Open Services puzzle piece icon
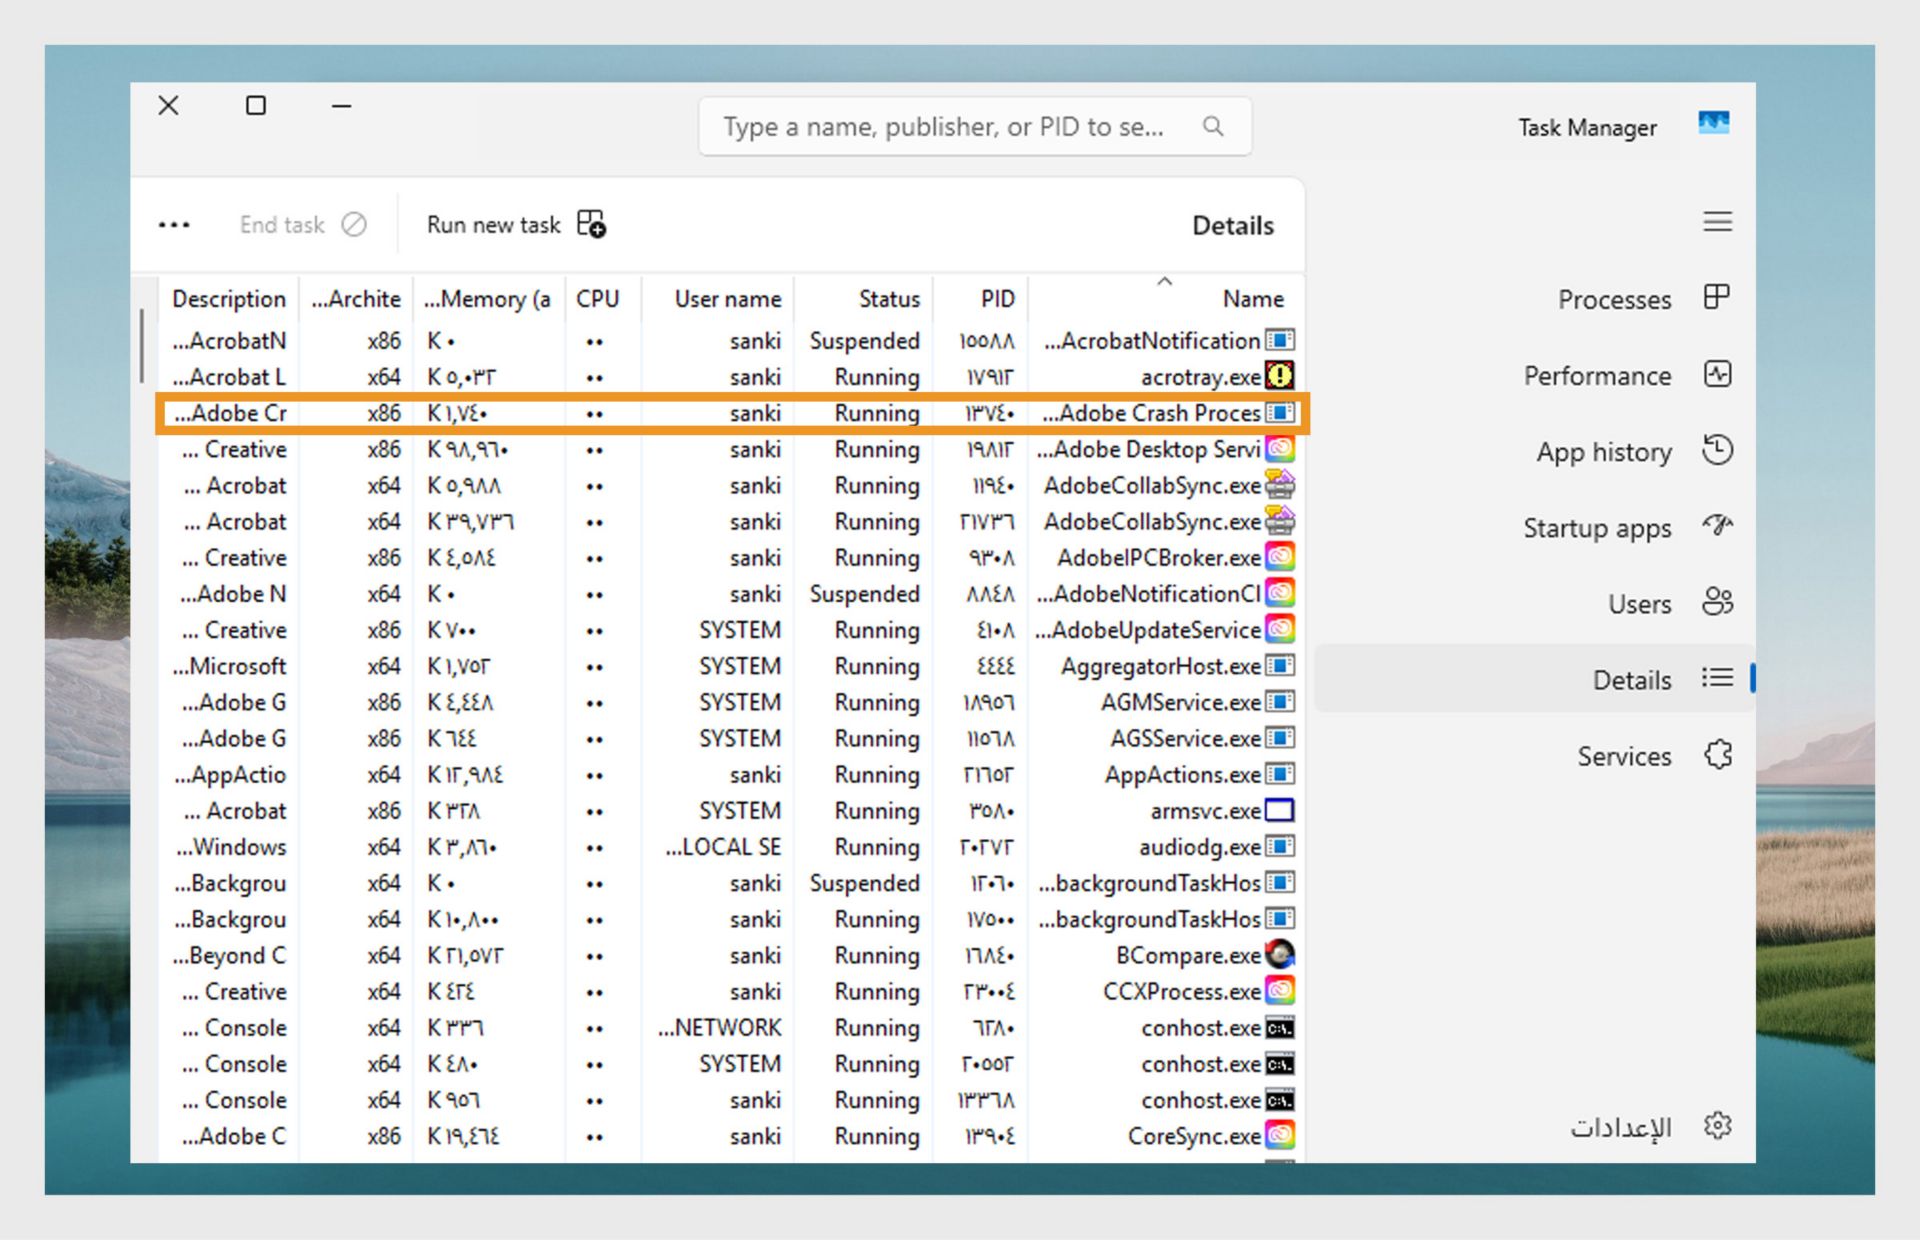This screenshot has width=1920, height=1240. pos(1717,755)
